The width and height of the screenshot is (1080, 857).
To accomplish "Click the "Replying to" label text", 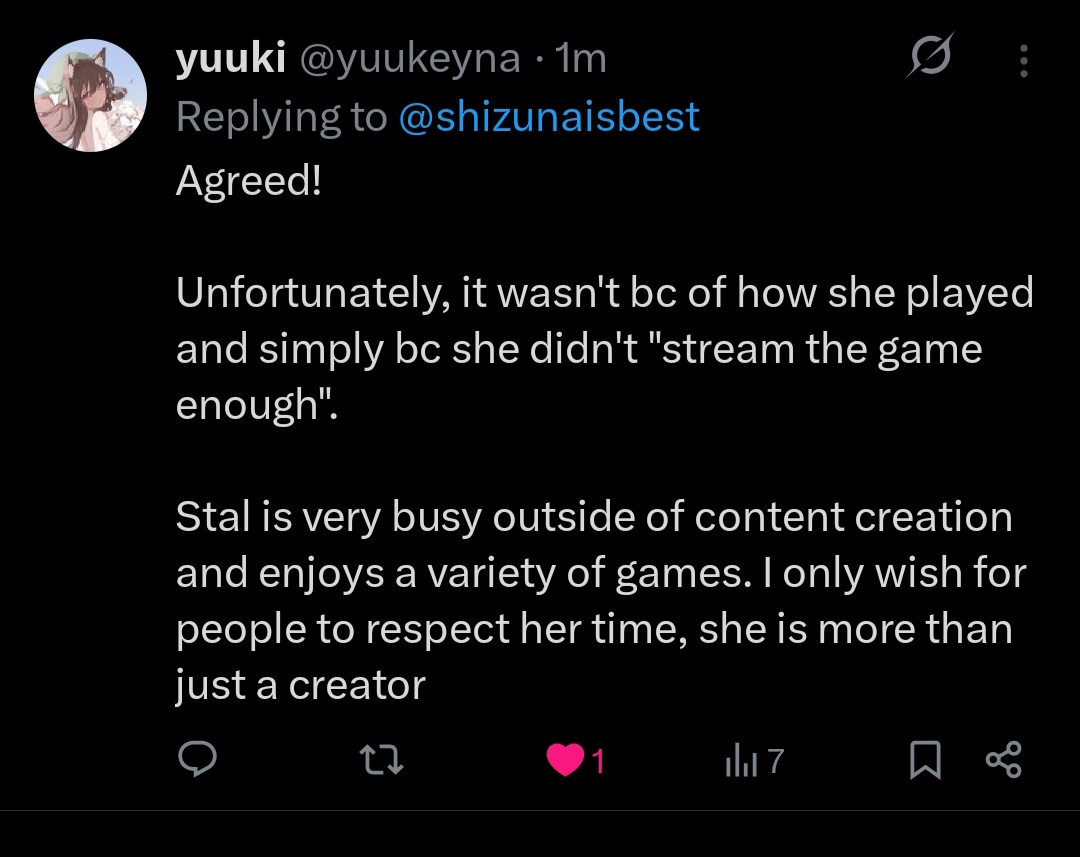I will pyautogui.click(x=280, y=117).
